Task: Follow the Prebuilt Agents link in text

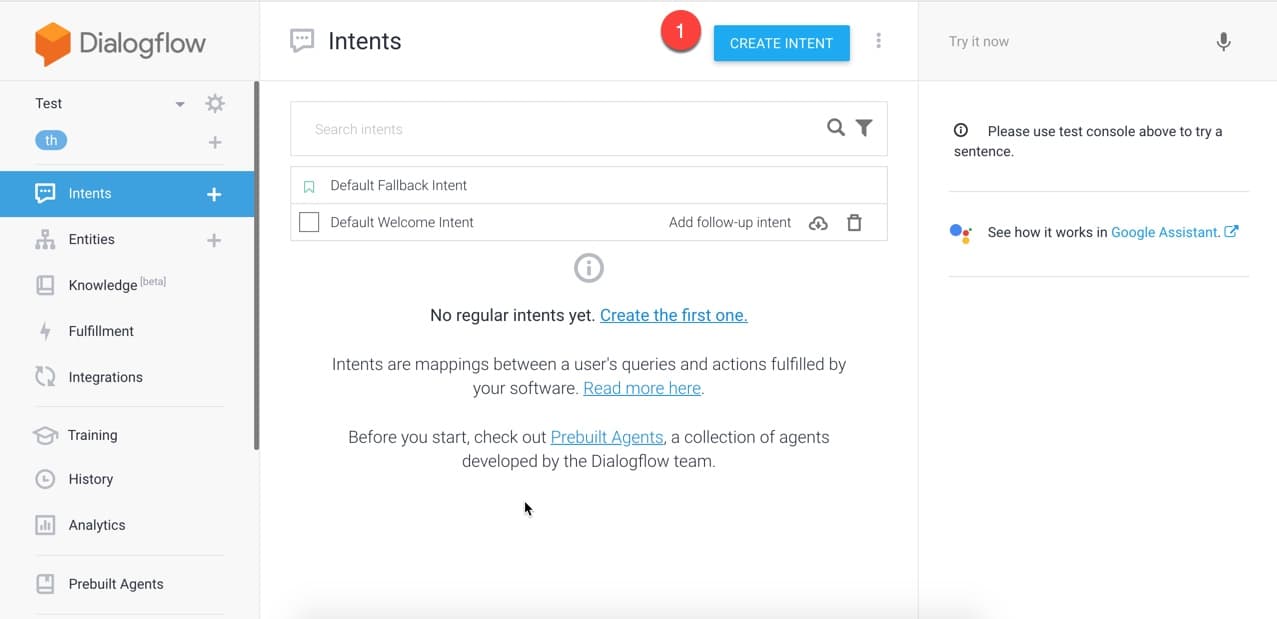Action: click(607, 437)
